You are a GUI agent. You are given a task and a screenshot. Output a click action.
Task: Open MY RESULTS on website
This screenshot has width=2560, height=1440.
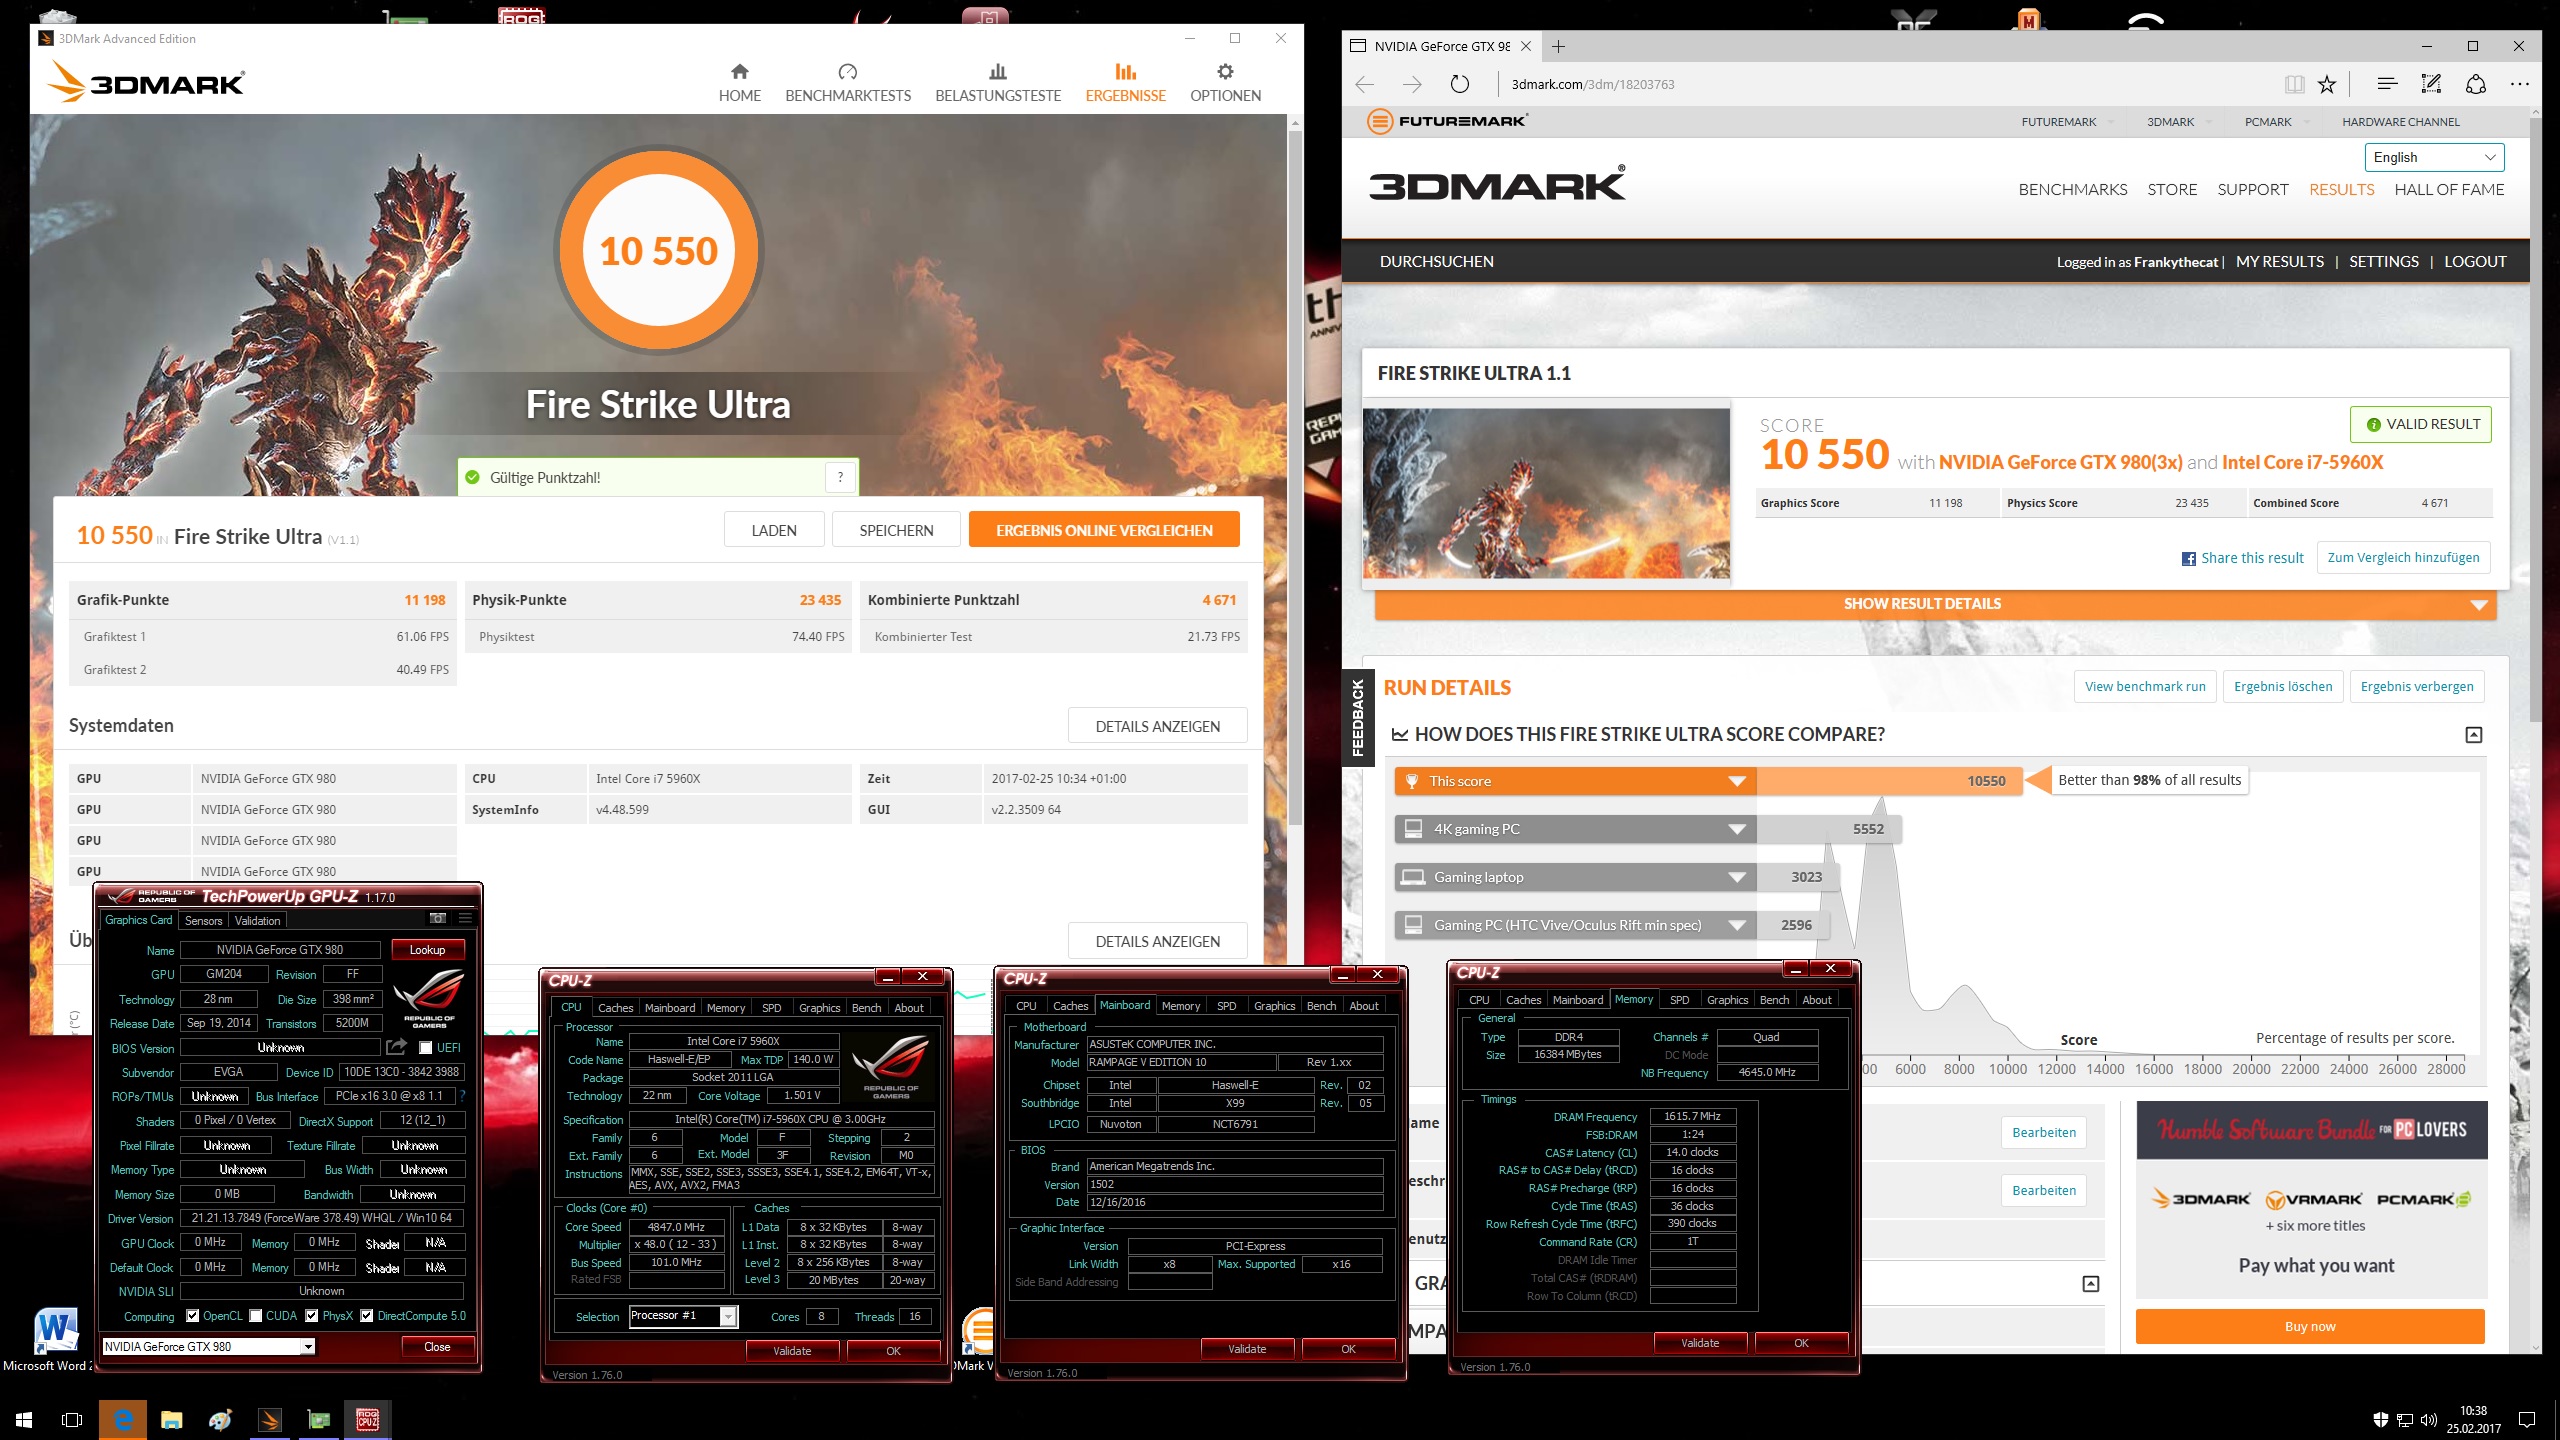(x=2279, y=262)
